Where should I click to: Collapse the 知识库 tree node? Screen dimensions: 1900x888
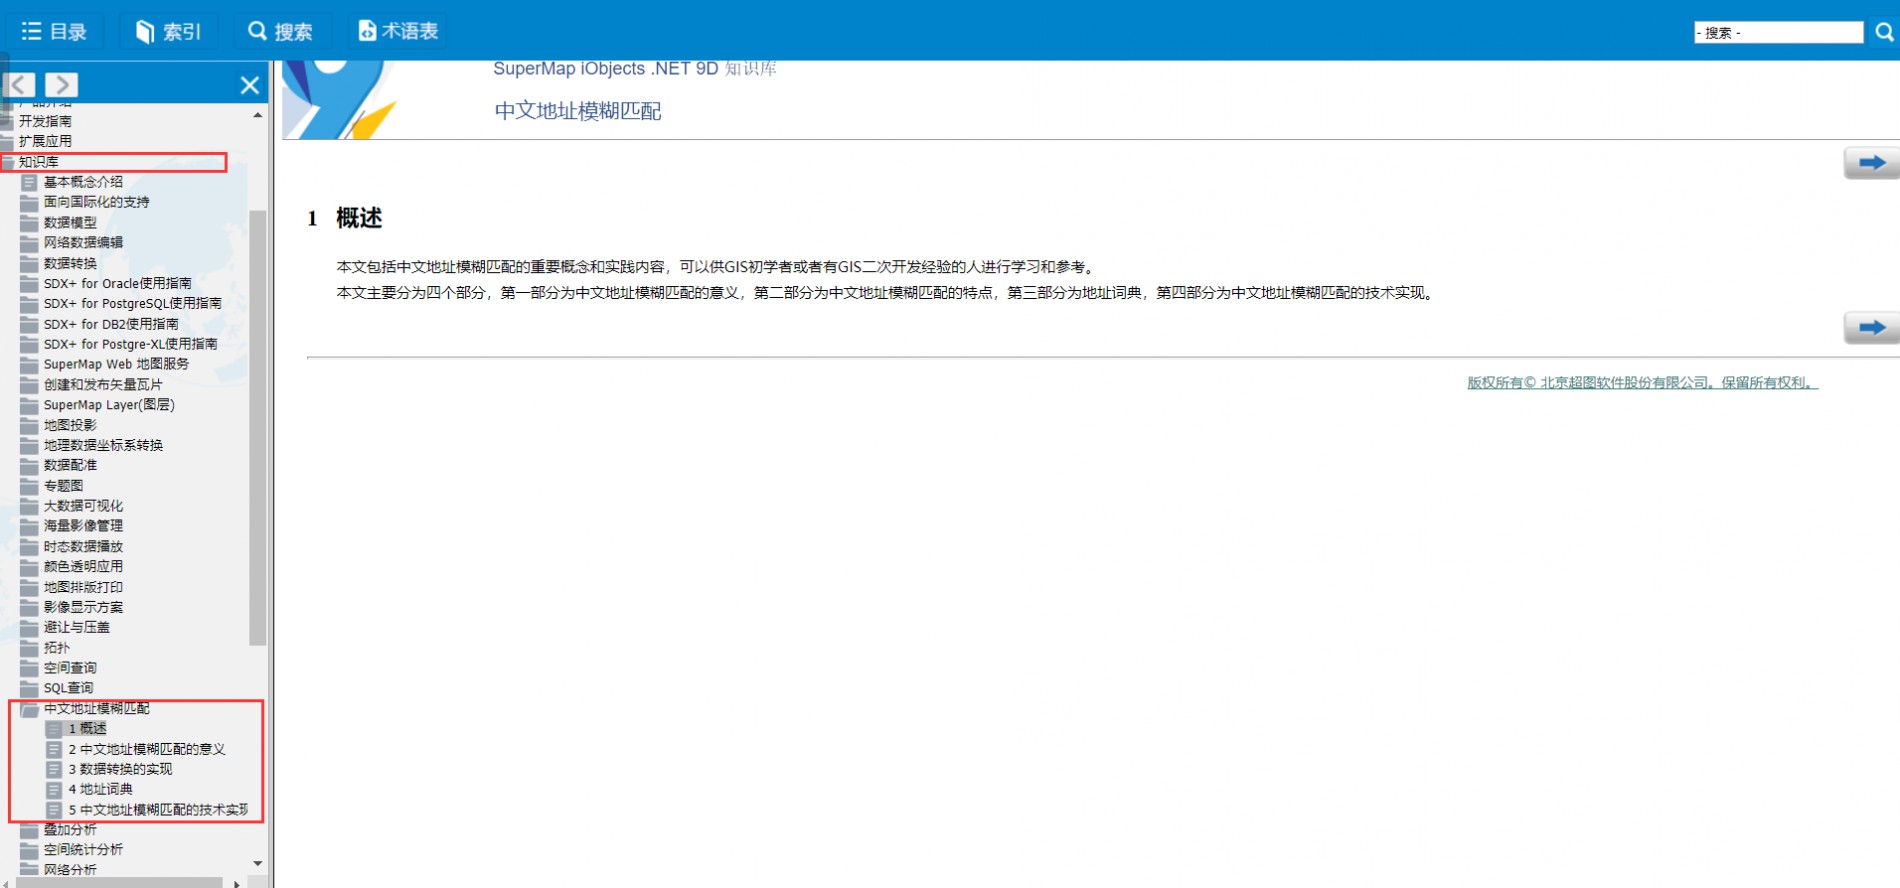tap(38, 162)
